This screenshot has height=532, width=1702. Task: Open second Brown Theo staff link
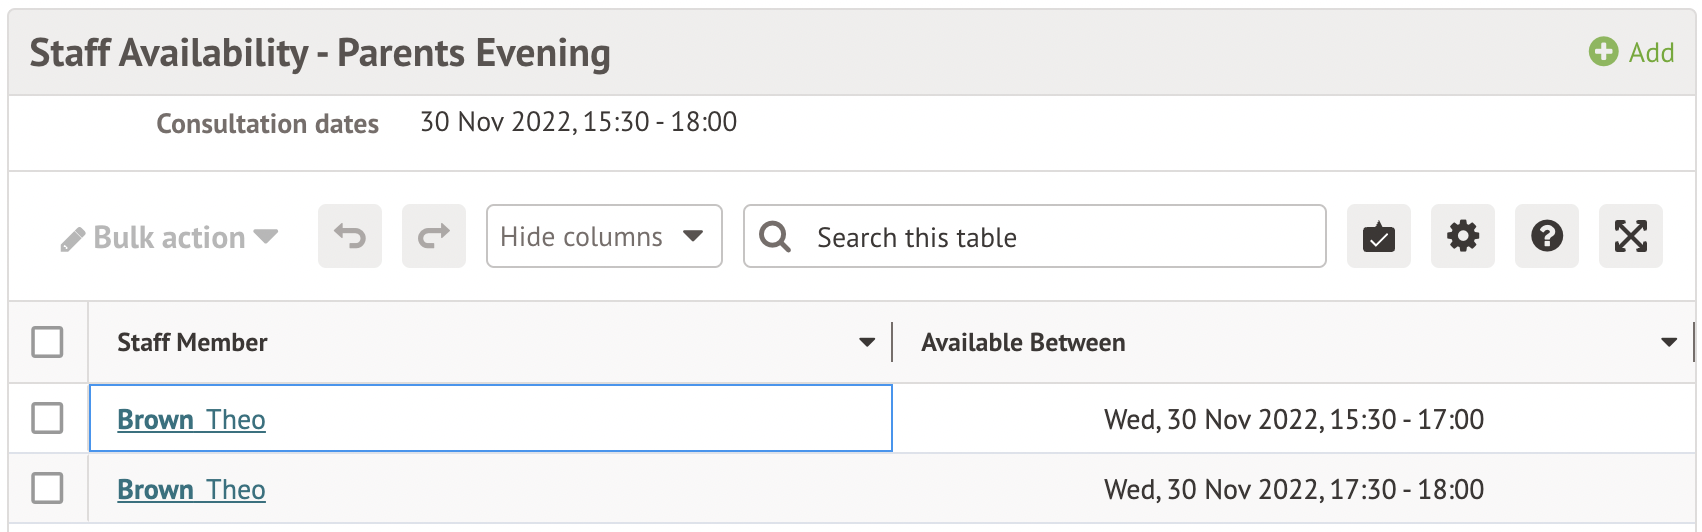[x=191, y=490]
